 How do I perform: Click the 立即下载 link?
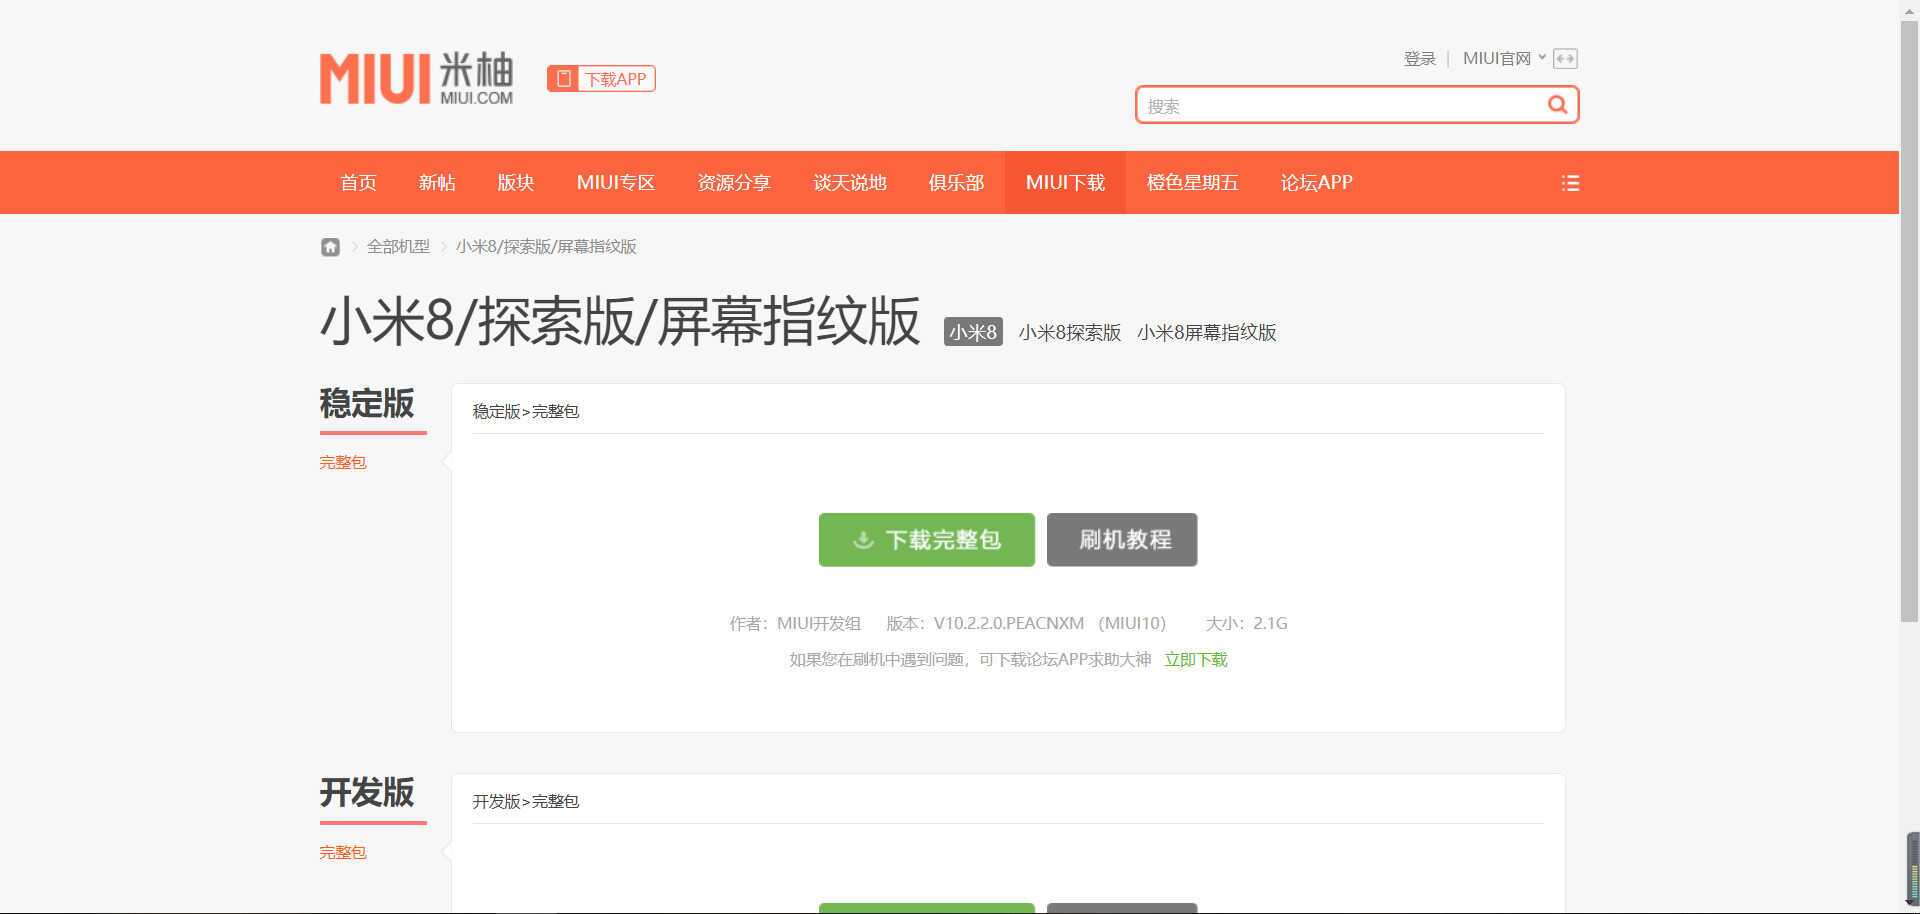pos(1196,660)
